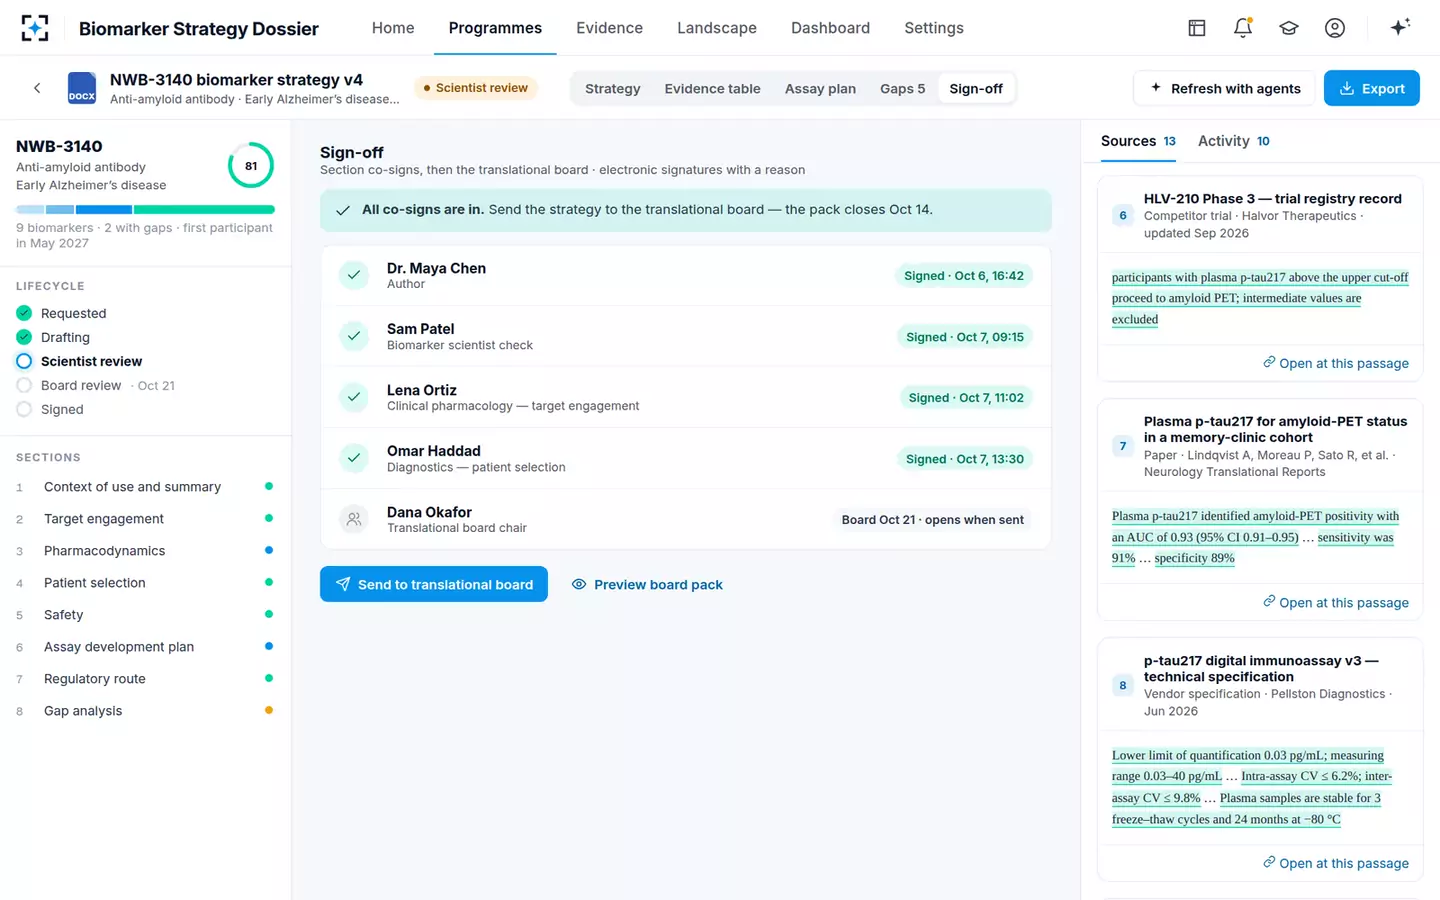Click the check icon beside Lena Ortiz
The width and height of the screenshot is (1440, 900).
(x=354, y=397)
